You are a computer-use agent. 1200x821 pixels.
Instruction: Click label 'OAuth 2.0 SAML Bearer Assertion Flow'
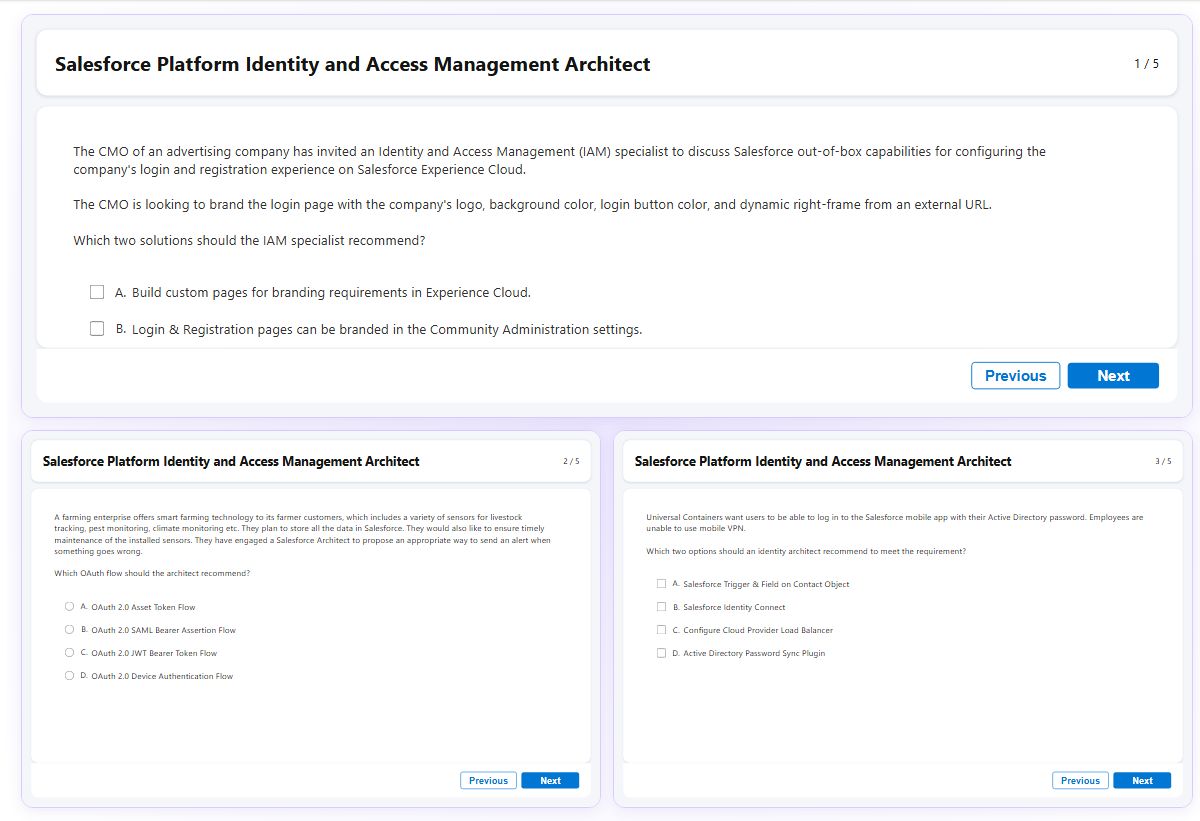163,630
